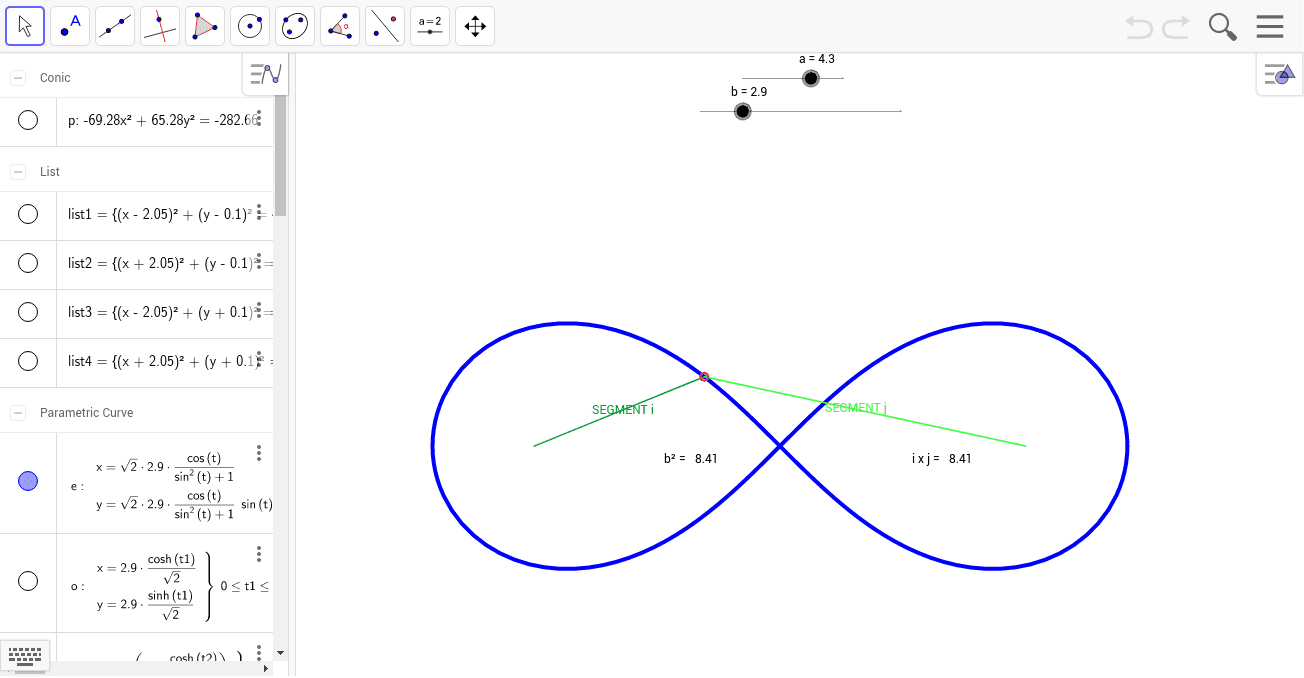1304x678 pixels.
Task: Click the red point on the curve
Action: coord(704,377)
